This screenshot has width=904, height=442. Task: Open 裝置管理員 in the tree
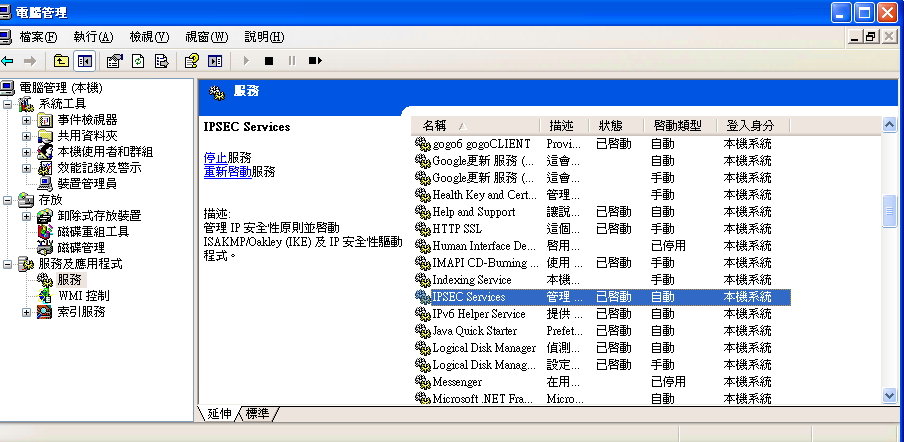point(87,184)
